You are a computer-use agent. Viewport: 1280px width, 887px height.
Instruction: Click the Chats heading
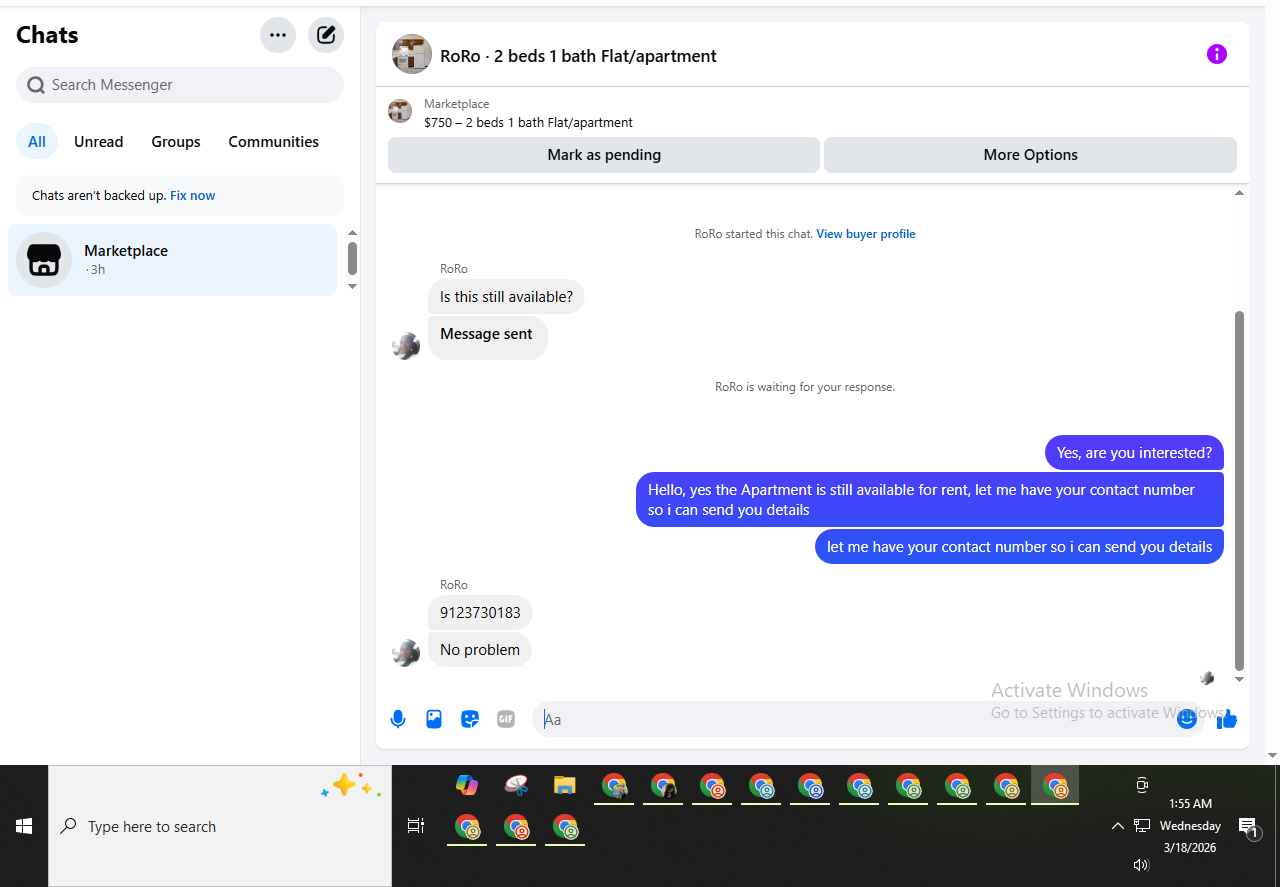47,35
